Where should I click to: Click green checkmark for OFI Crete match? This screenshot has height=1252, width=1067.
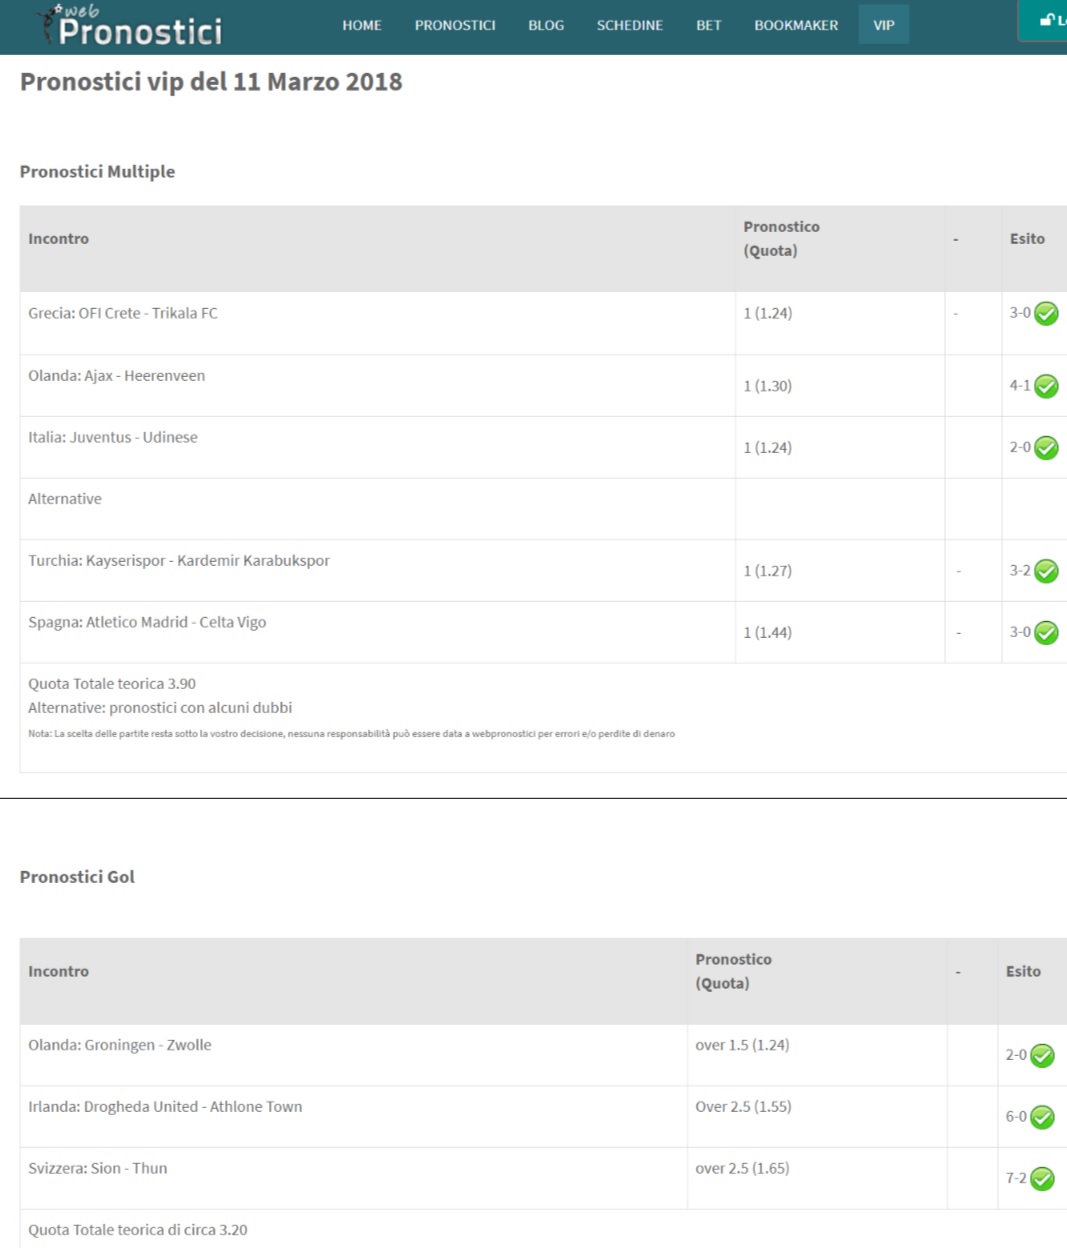pos(1046,314)
